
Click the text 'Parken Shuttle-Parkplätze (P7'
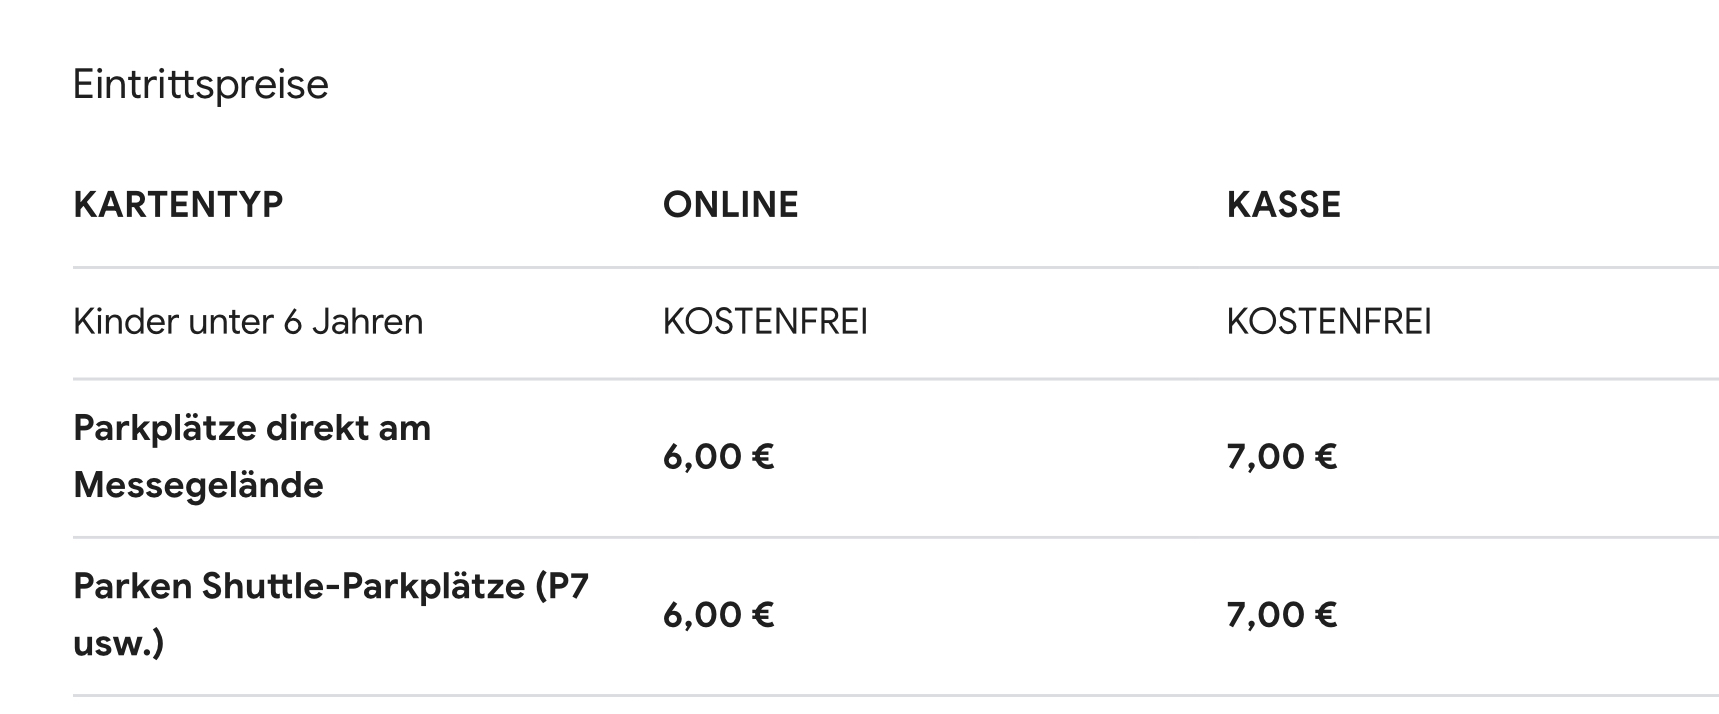[x=330, y=586]
